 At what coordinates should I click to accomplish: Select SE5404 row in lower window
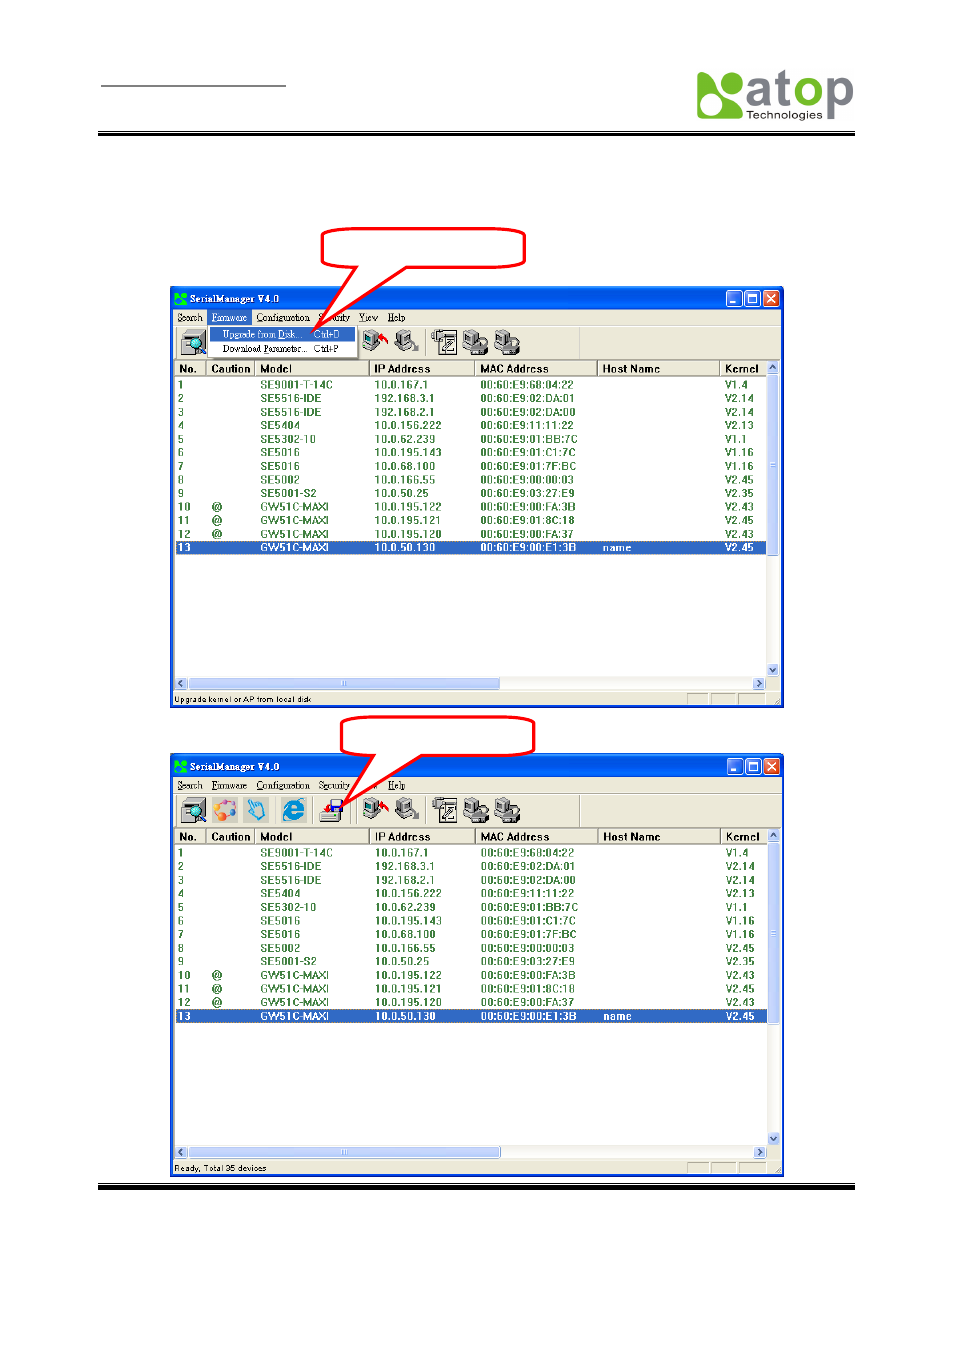[470, 894]
